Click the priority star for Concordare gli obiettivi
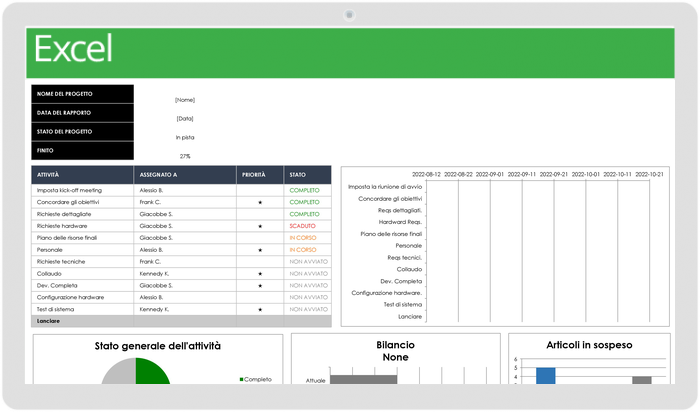The image size is (700, 412). coord(260,202)
